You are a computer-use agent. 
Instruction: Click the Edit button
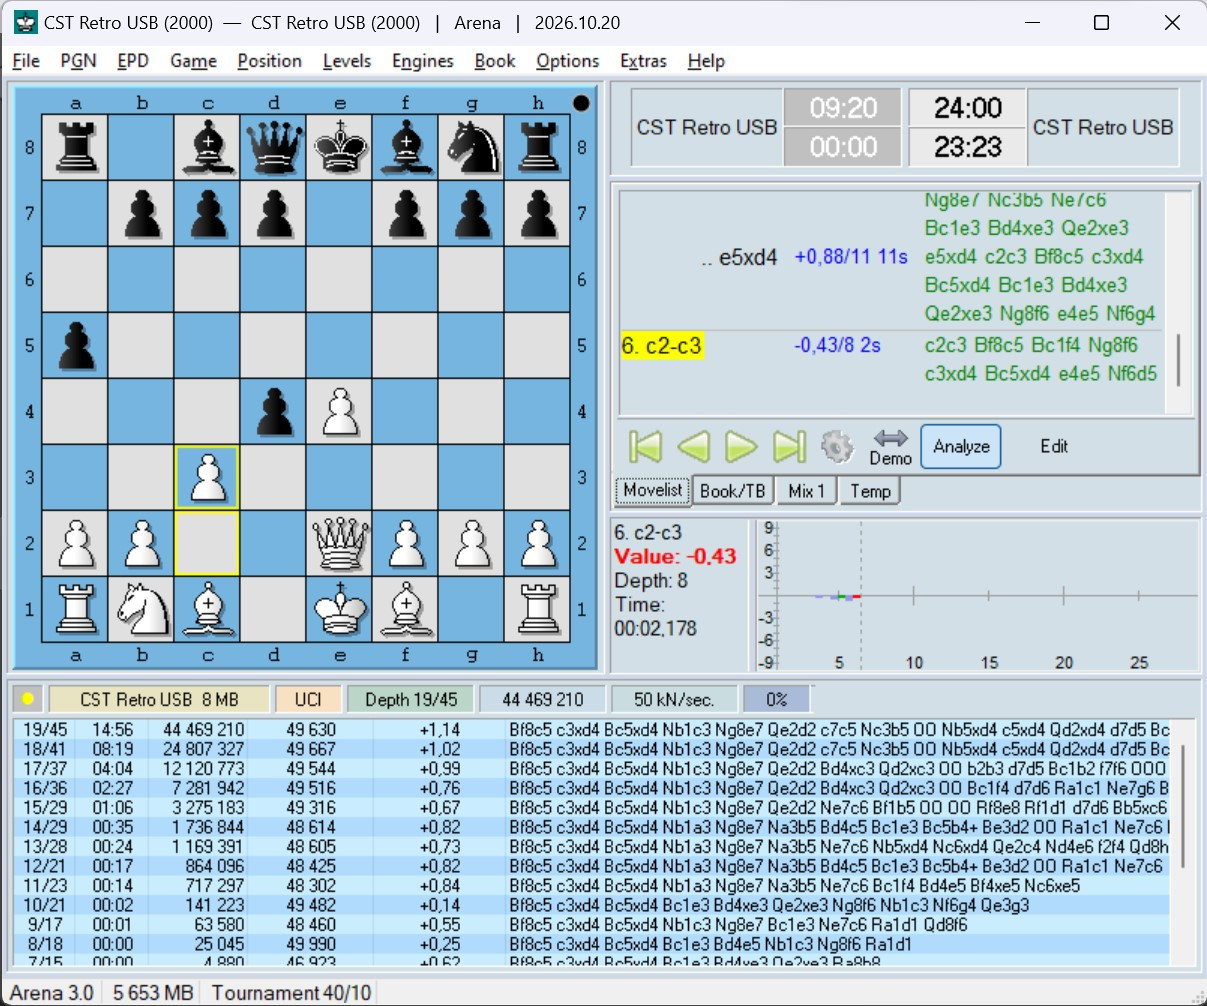click(1054, 446)
